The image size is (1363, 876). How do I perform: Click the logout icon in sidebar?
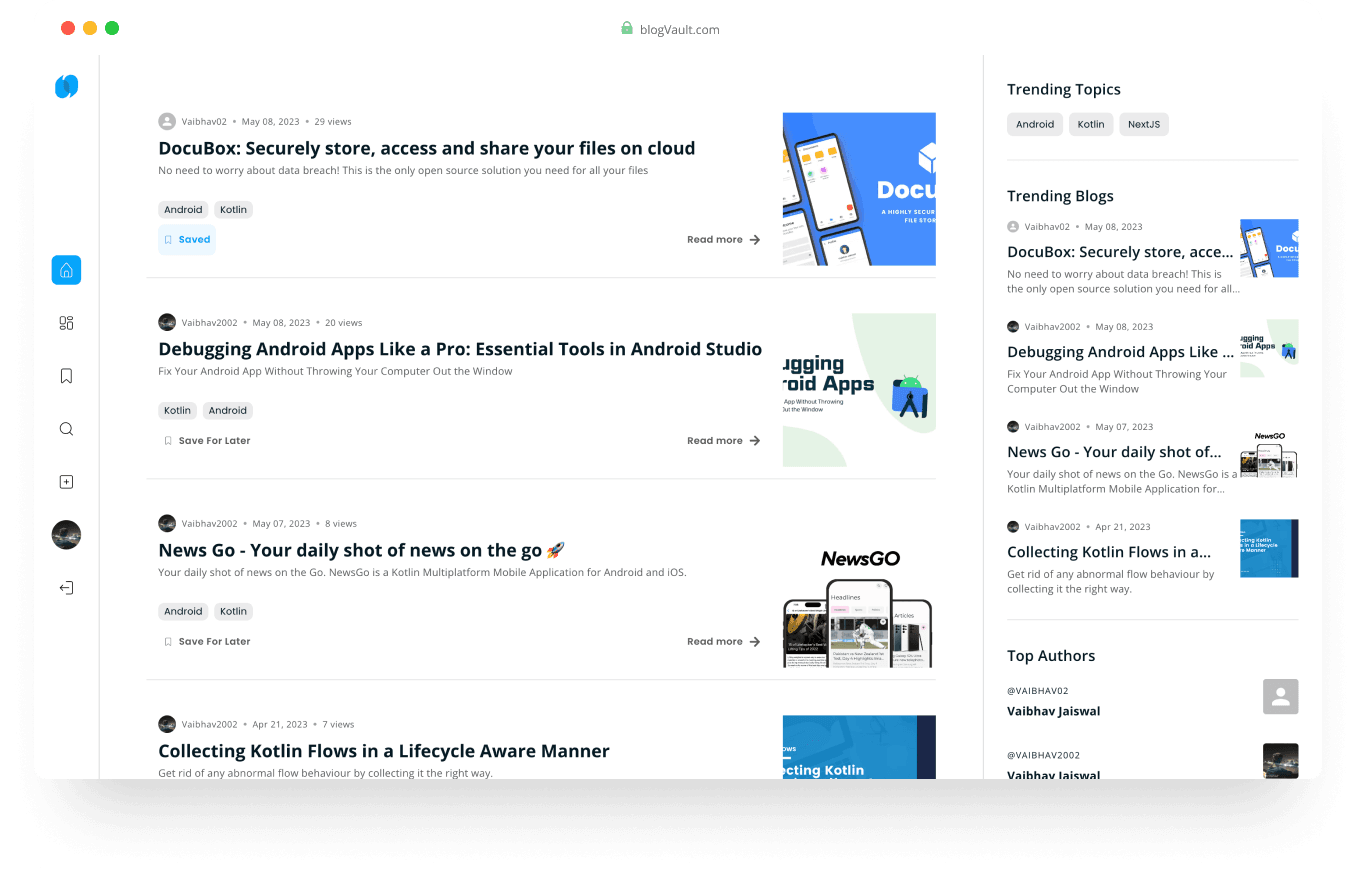(x=66, y=588)
